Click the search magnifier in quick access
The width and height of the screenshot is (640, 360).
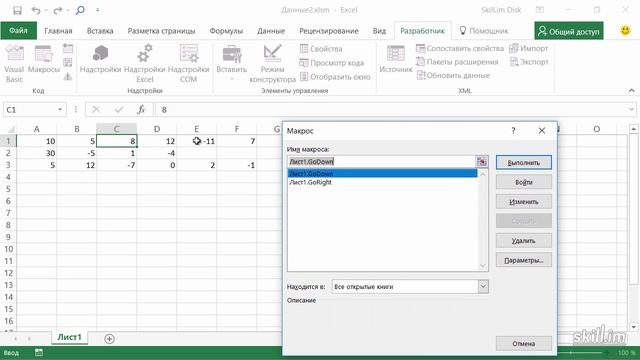coord(80,10)
